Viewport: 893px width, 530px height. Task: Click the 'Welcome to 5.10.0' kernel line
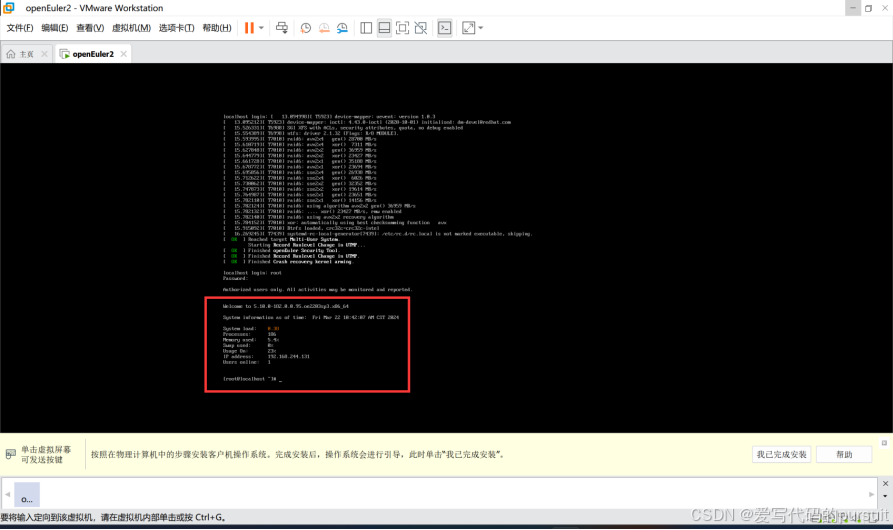[285, 306]
